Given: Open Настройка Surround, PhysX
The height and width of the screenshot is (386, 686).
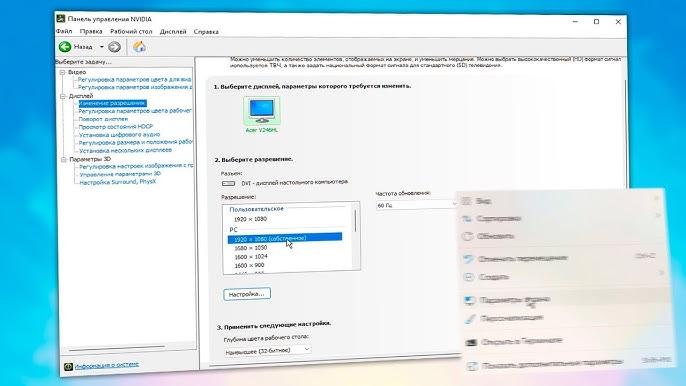Looking at the screenshot, I should [118, 182].
